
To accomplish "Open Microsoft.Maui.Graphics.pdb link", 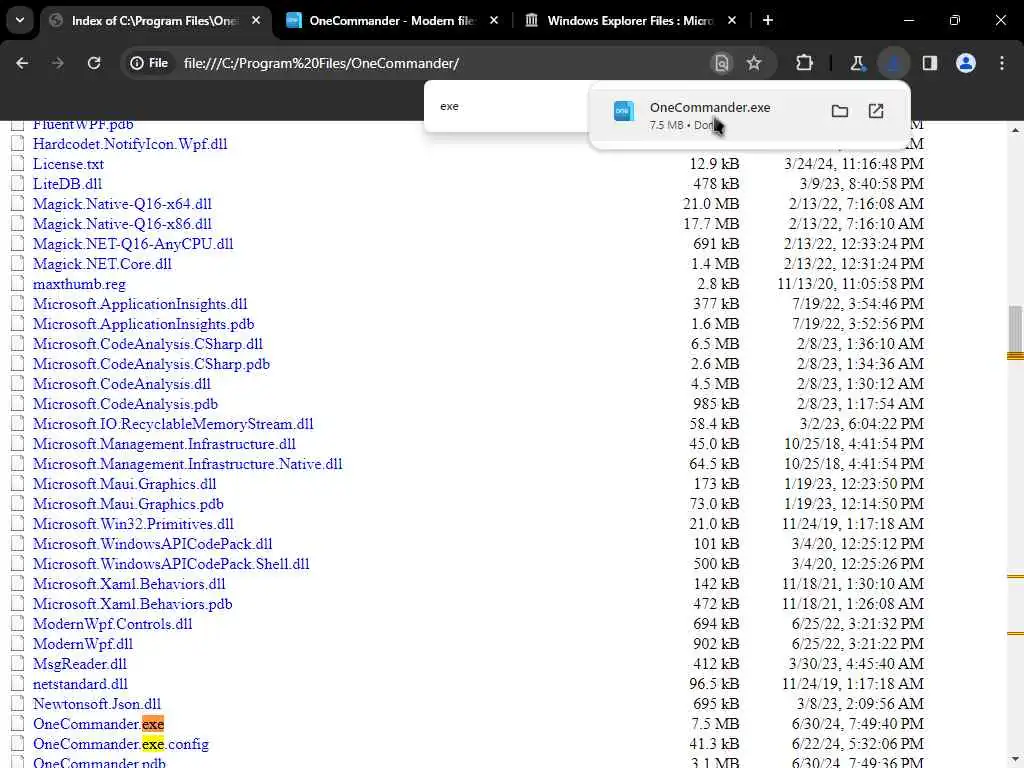I will (x=128, y=504).
